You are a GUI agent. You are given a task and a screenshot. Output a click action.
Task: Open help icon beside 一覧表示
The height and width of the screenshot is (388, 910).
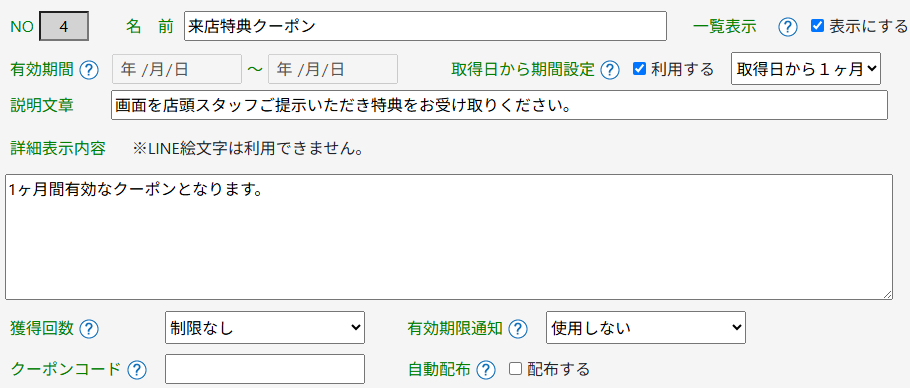tap(788, 27)
